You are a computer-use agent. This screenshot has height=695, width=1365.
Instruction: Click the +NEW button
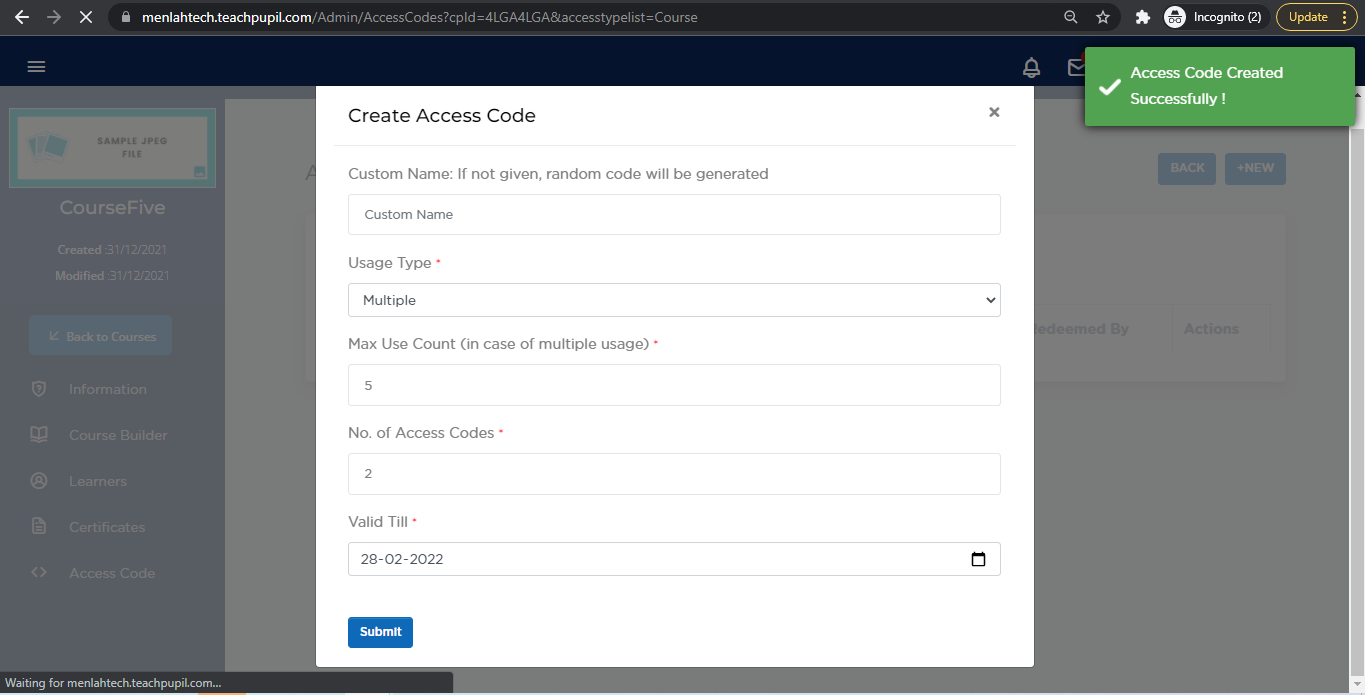coord(1255,168)
